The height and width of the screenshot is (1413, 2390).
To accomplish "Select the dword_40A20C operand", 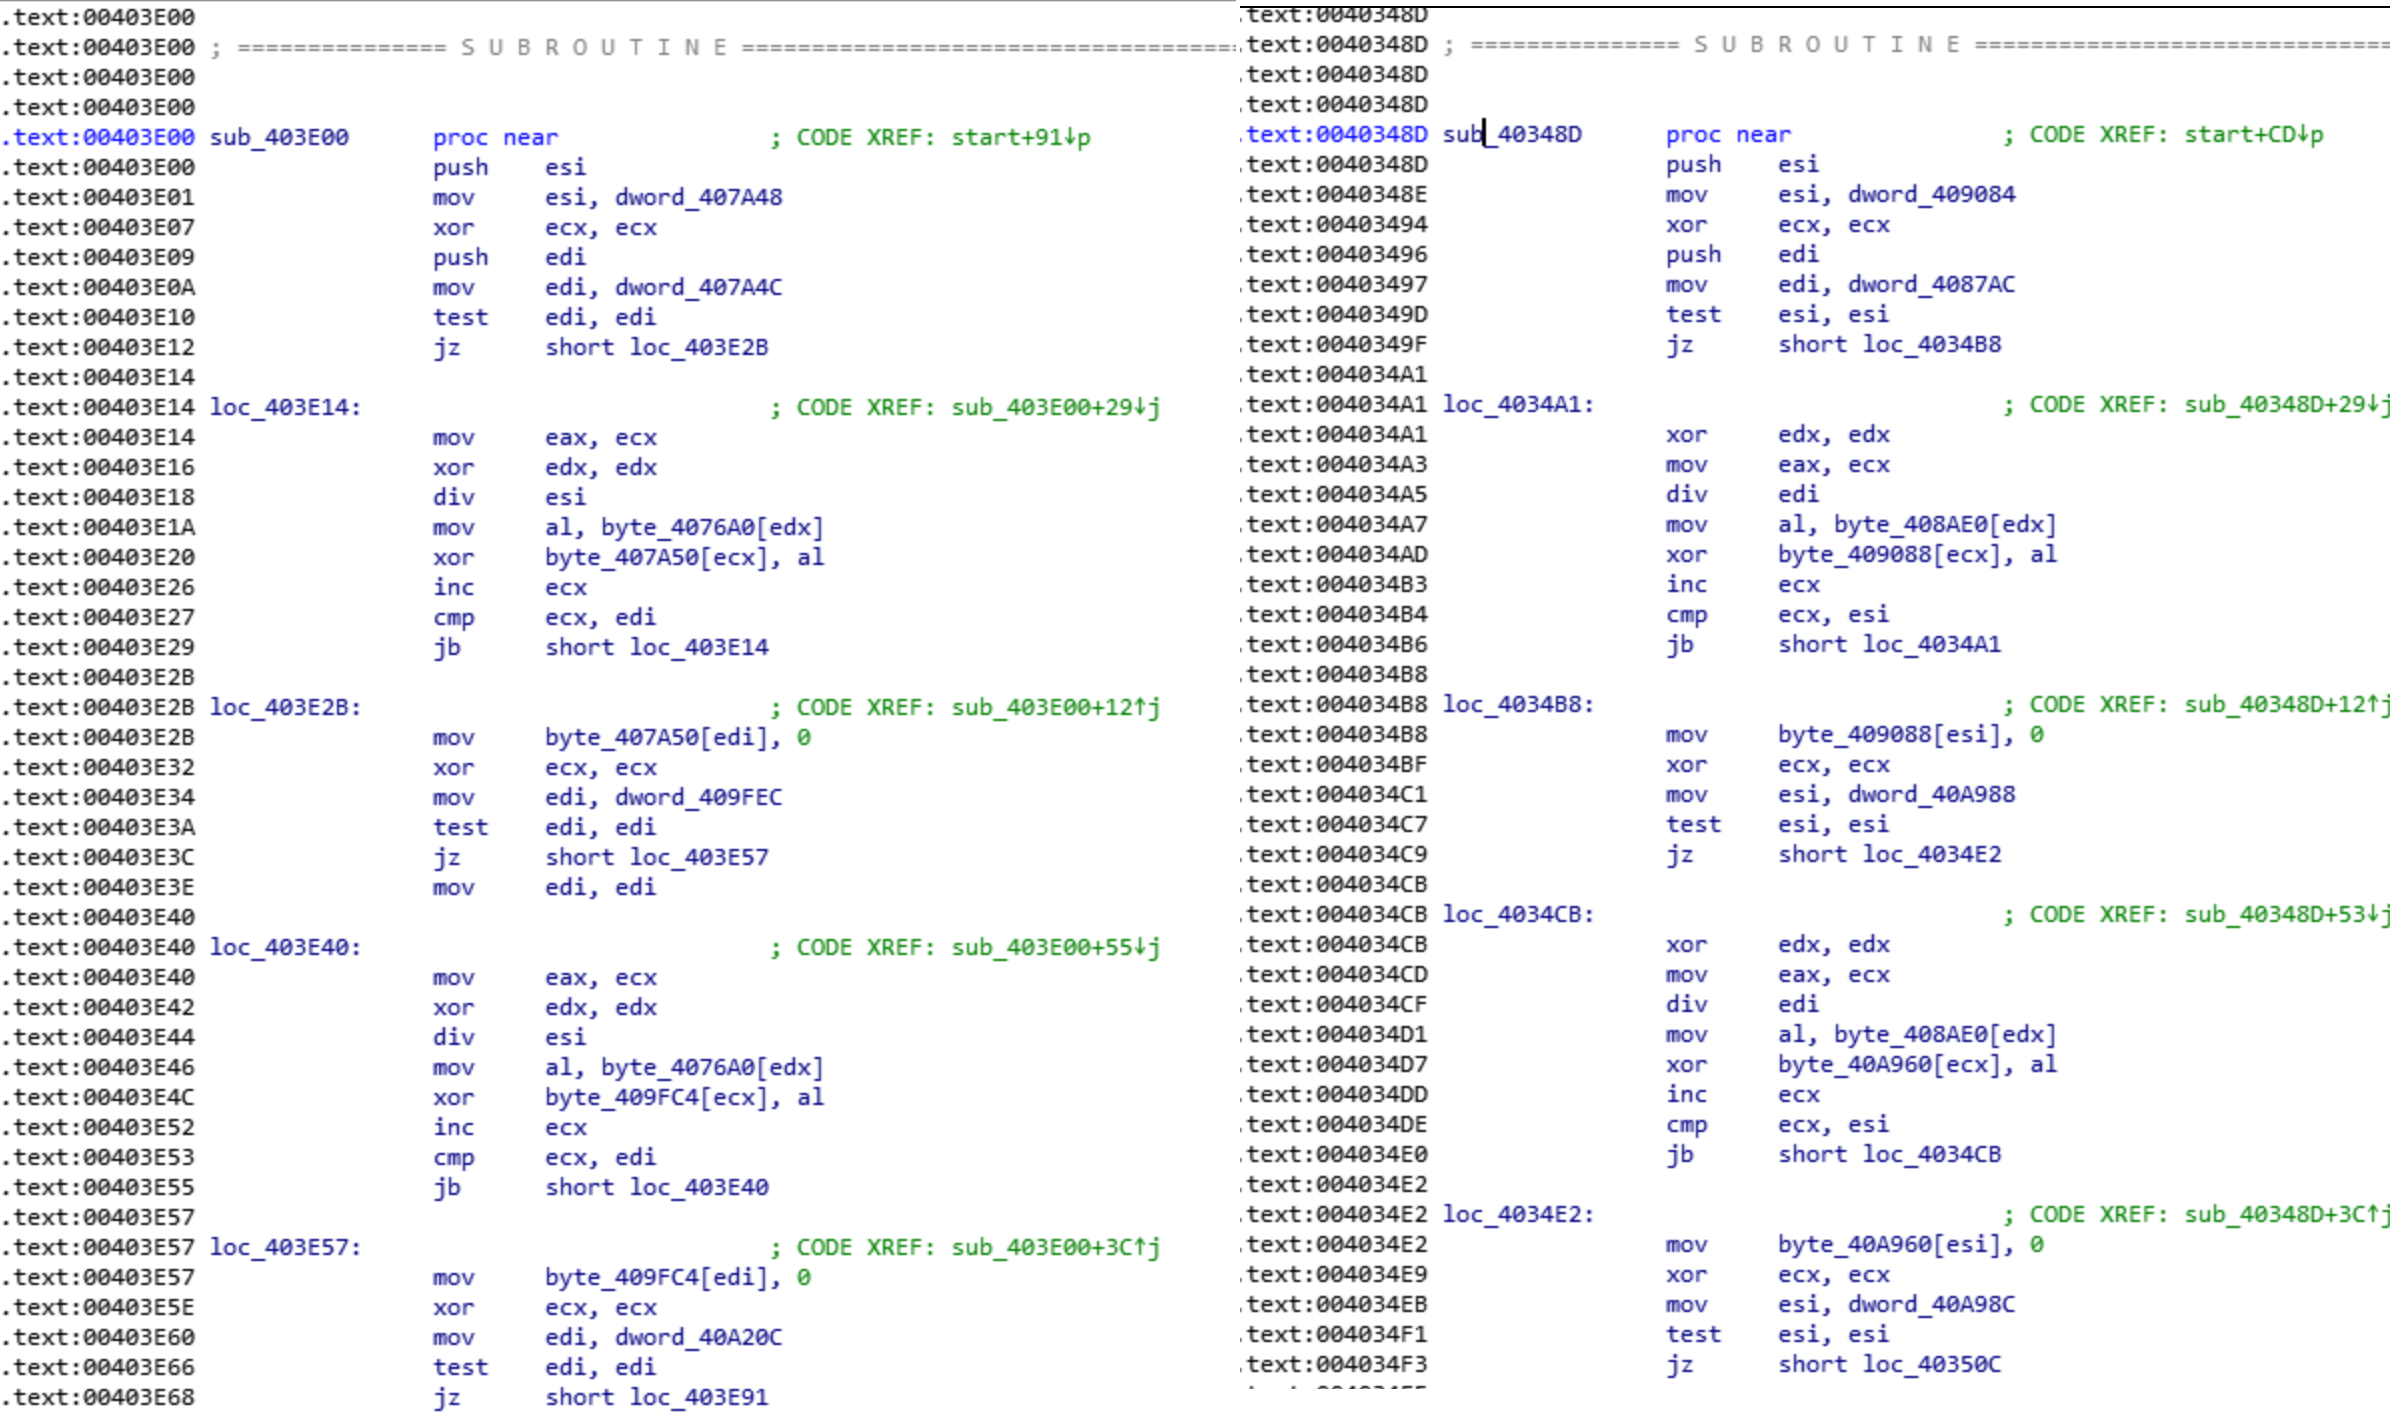I will click(x=698, y=1337).
